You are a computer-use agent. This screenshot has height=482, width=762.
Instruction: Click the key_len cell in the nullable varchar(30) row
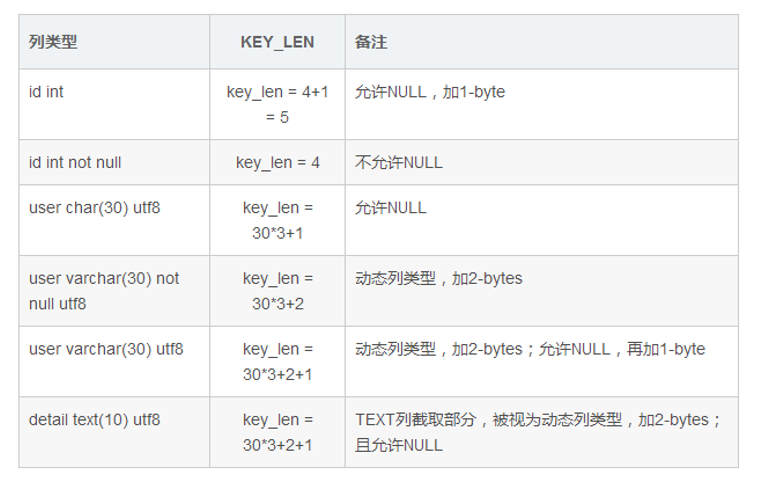[277, 361]
